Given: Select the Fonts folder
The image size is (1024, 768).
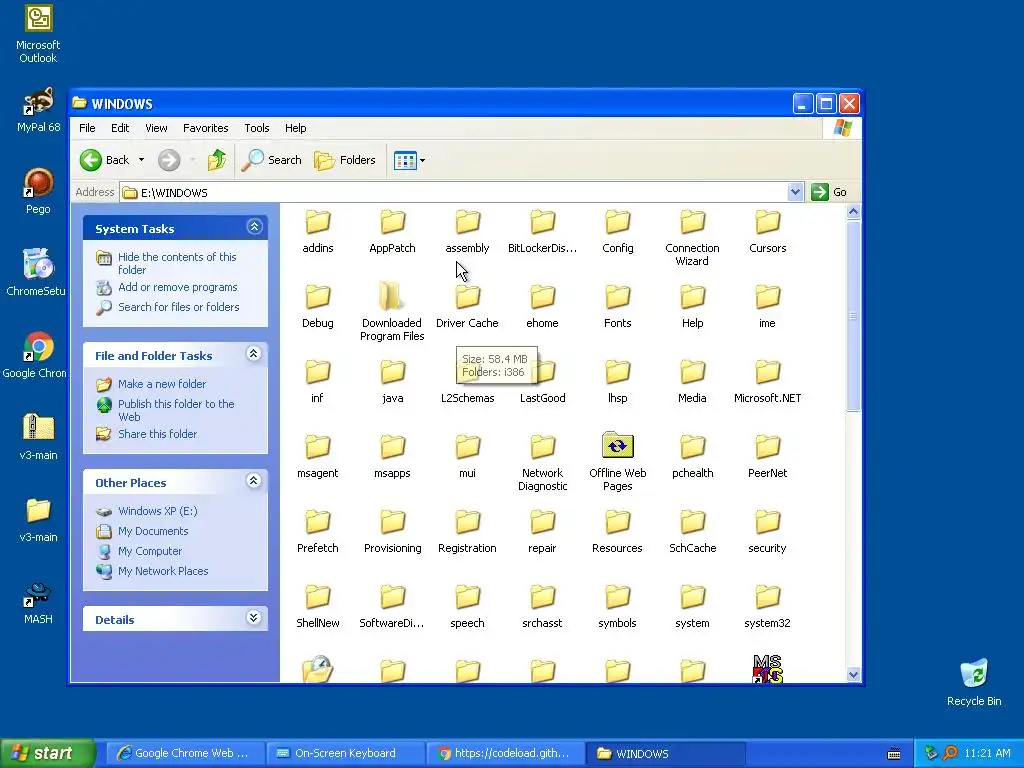Looking at the screenshot, I should pos(618,306).
